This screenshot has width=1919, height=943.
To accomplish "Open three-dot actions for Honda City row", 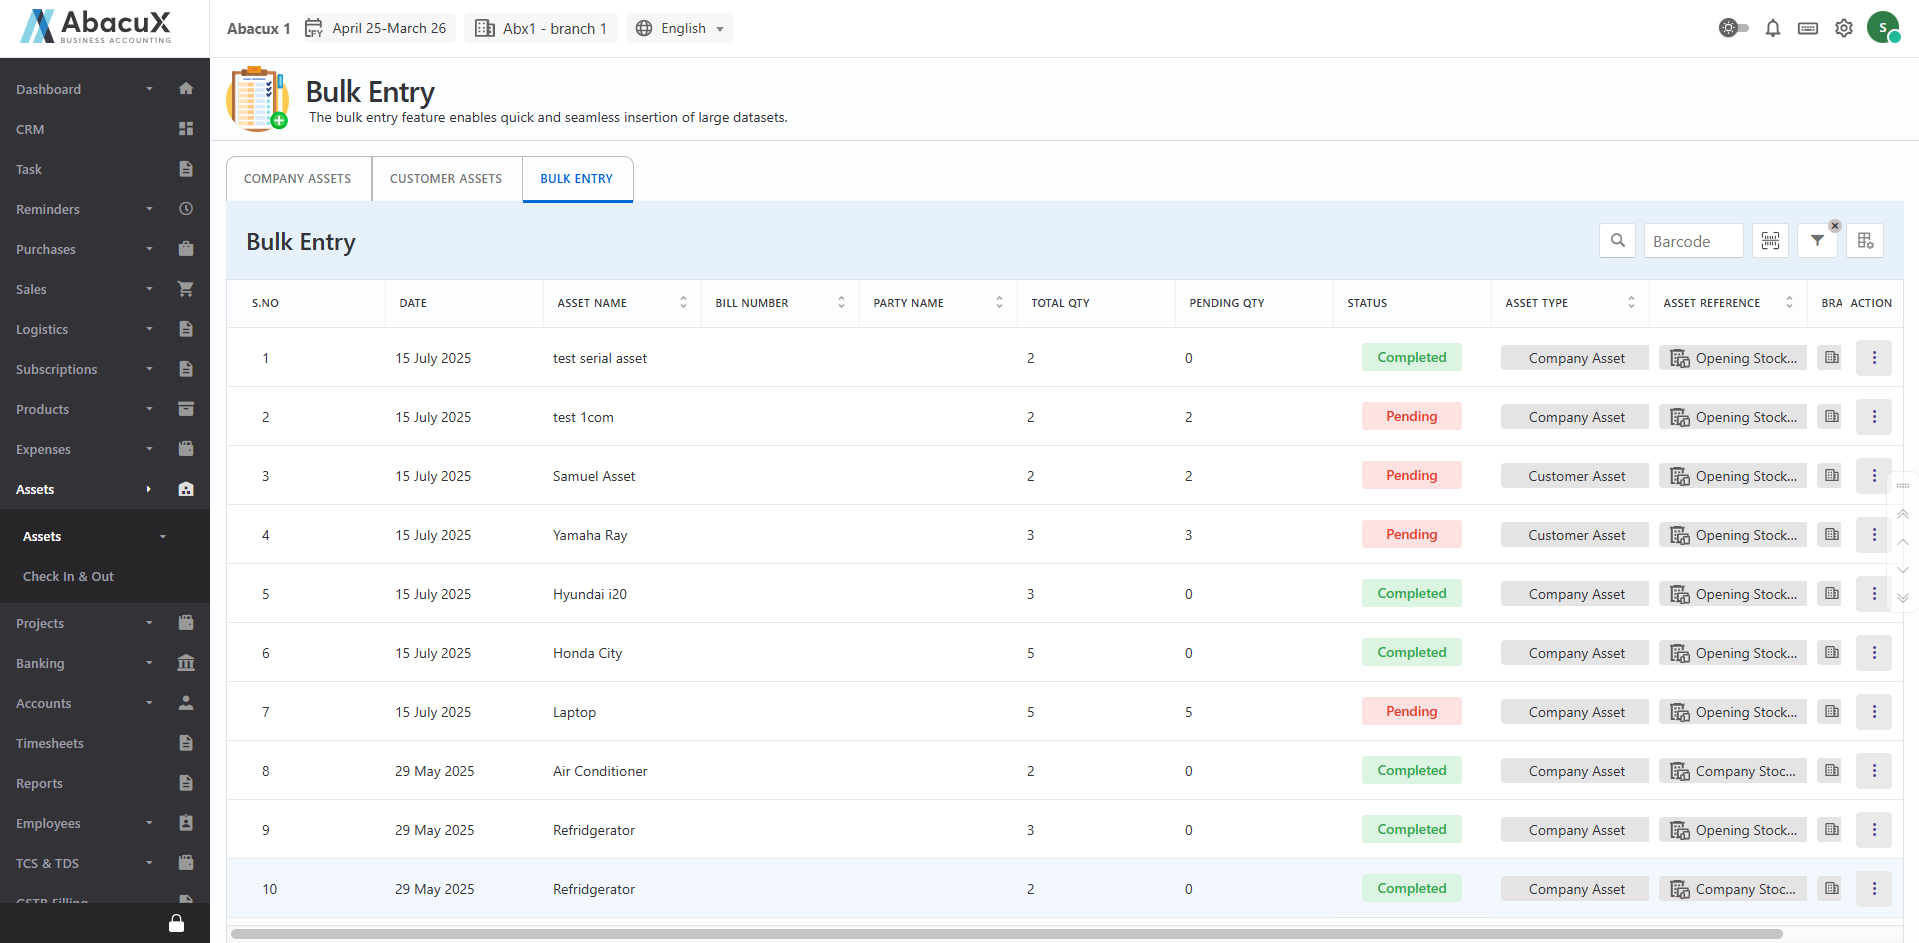I will (1873, 653).
